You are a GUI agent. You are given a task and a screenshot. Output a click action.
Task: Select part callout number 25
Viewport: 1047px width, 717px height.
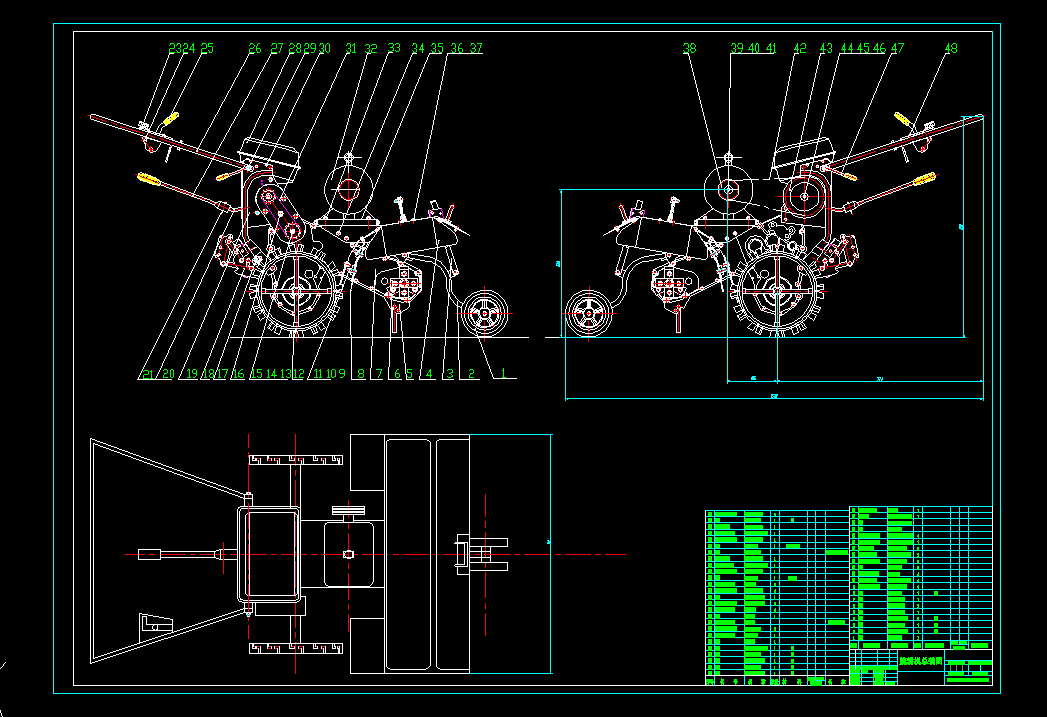point(207,48)
